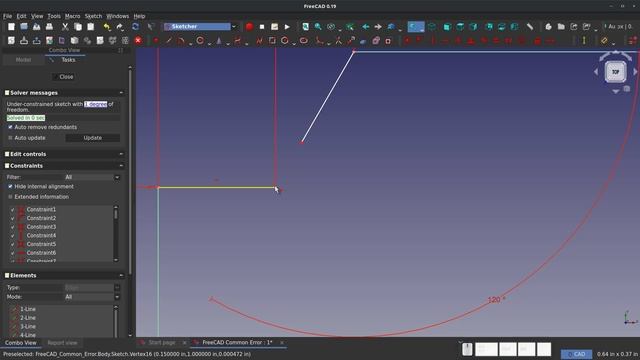Click the Measure distance ruler icon

point(530,27)
